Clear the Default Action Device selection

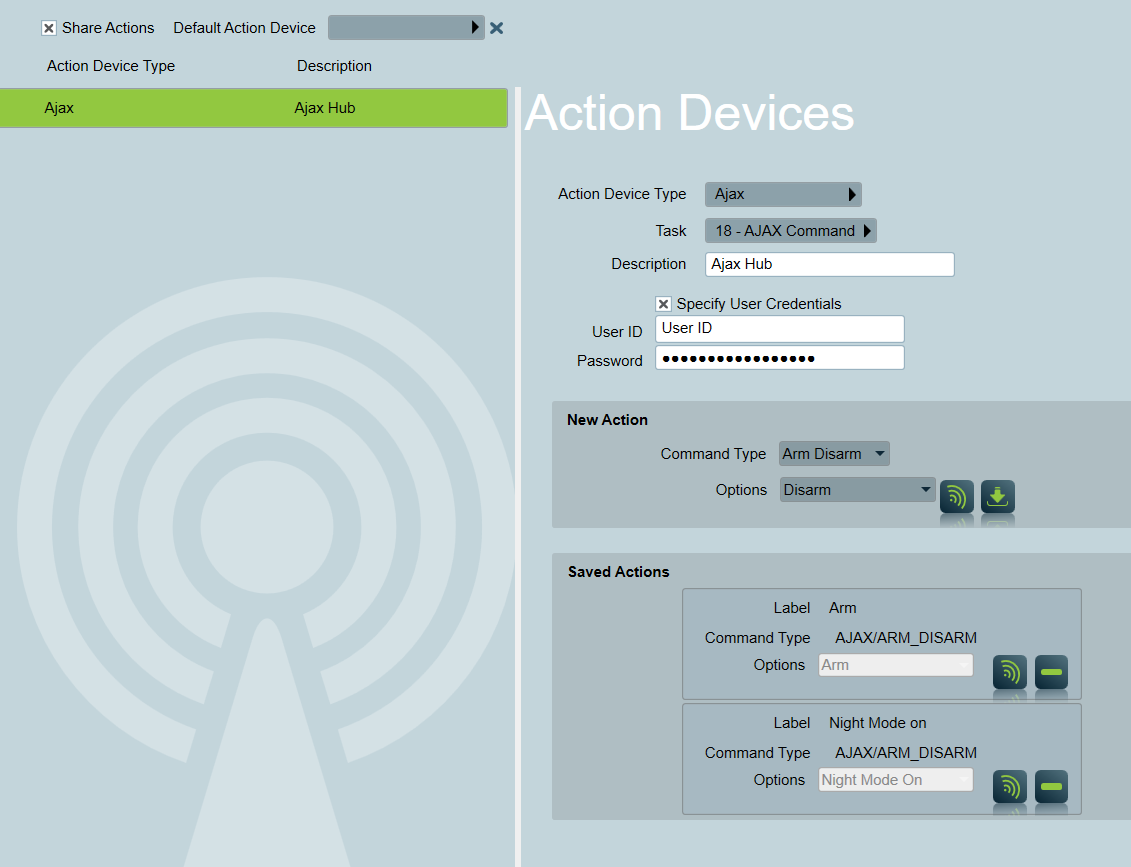click(x=496, y=28)
